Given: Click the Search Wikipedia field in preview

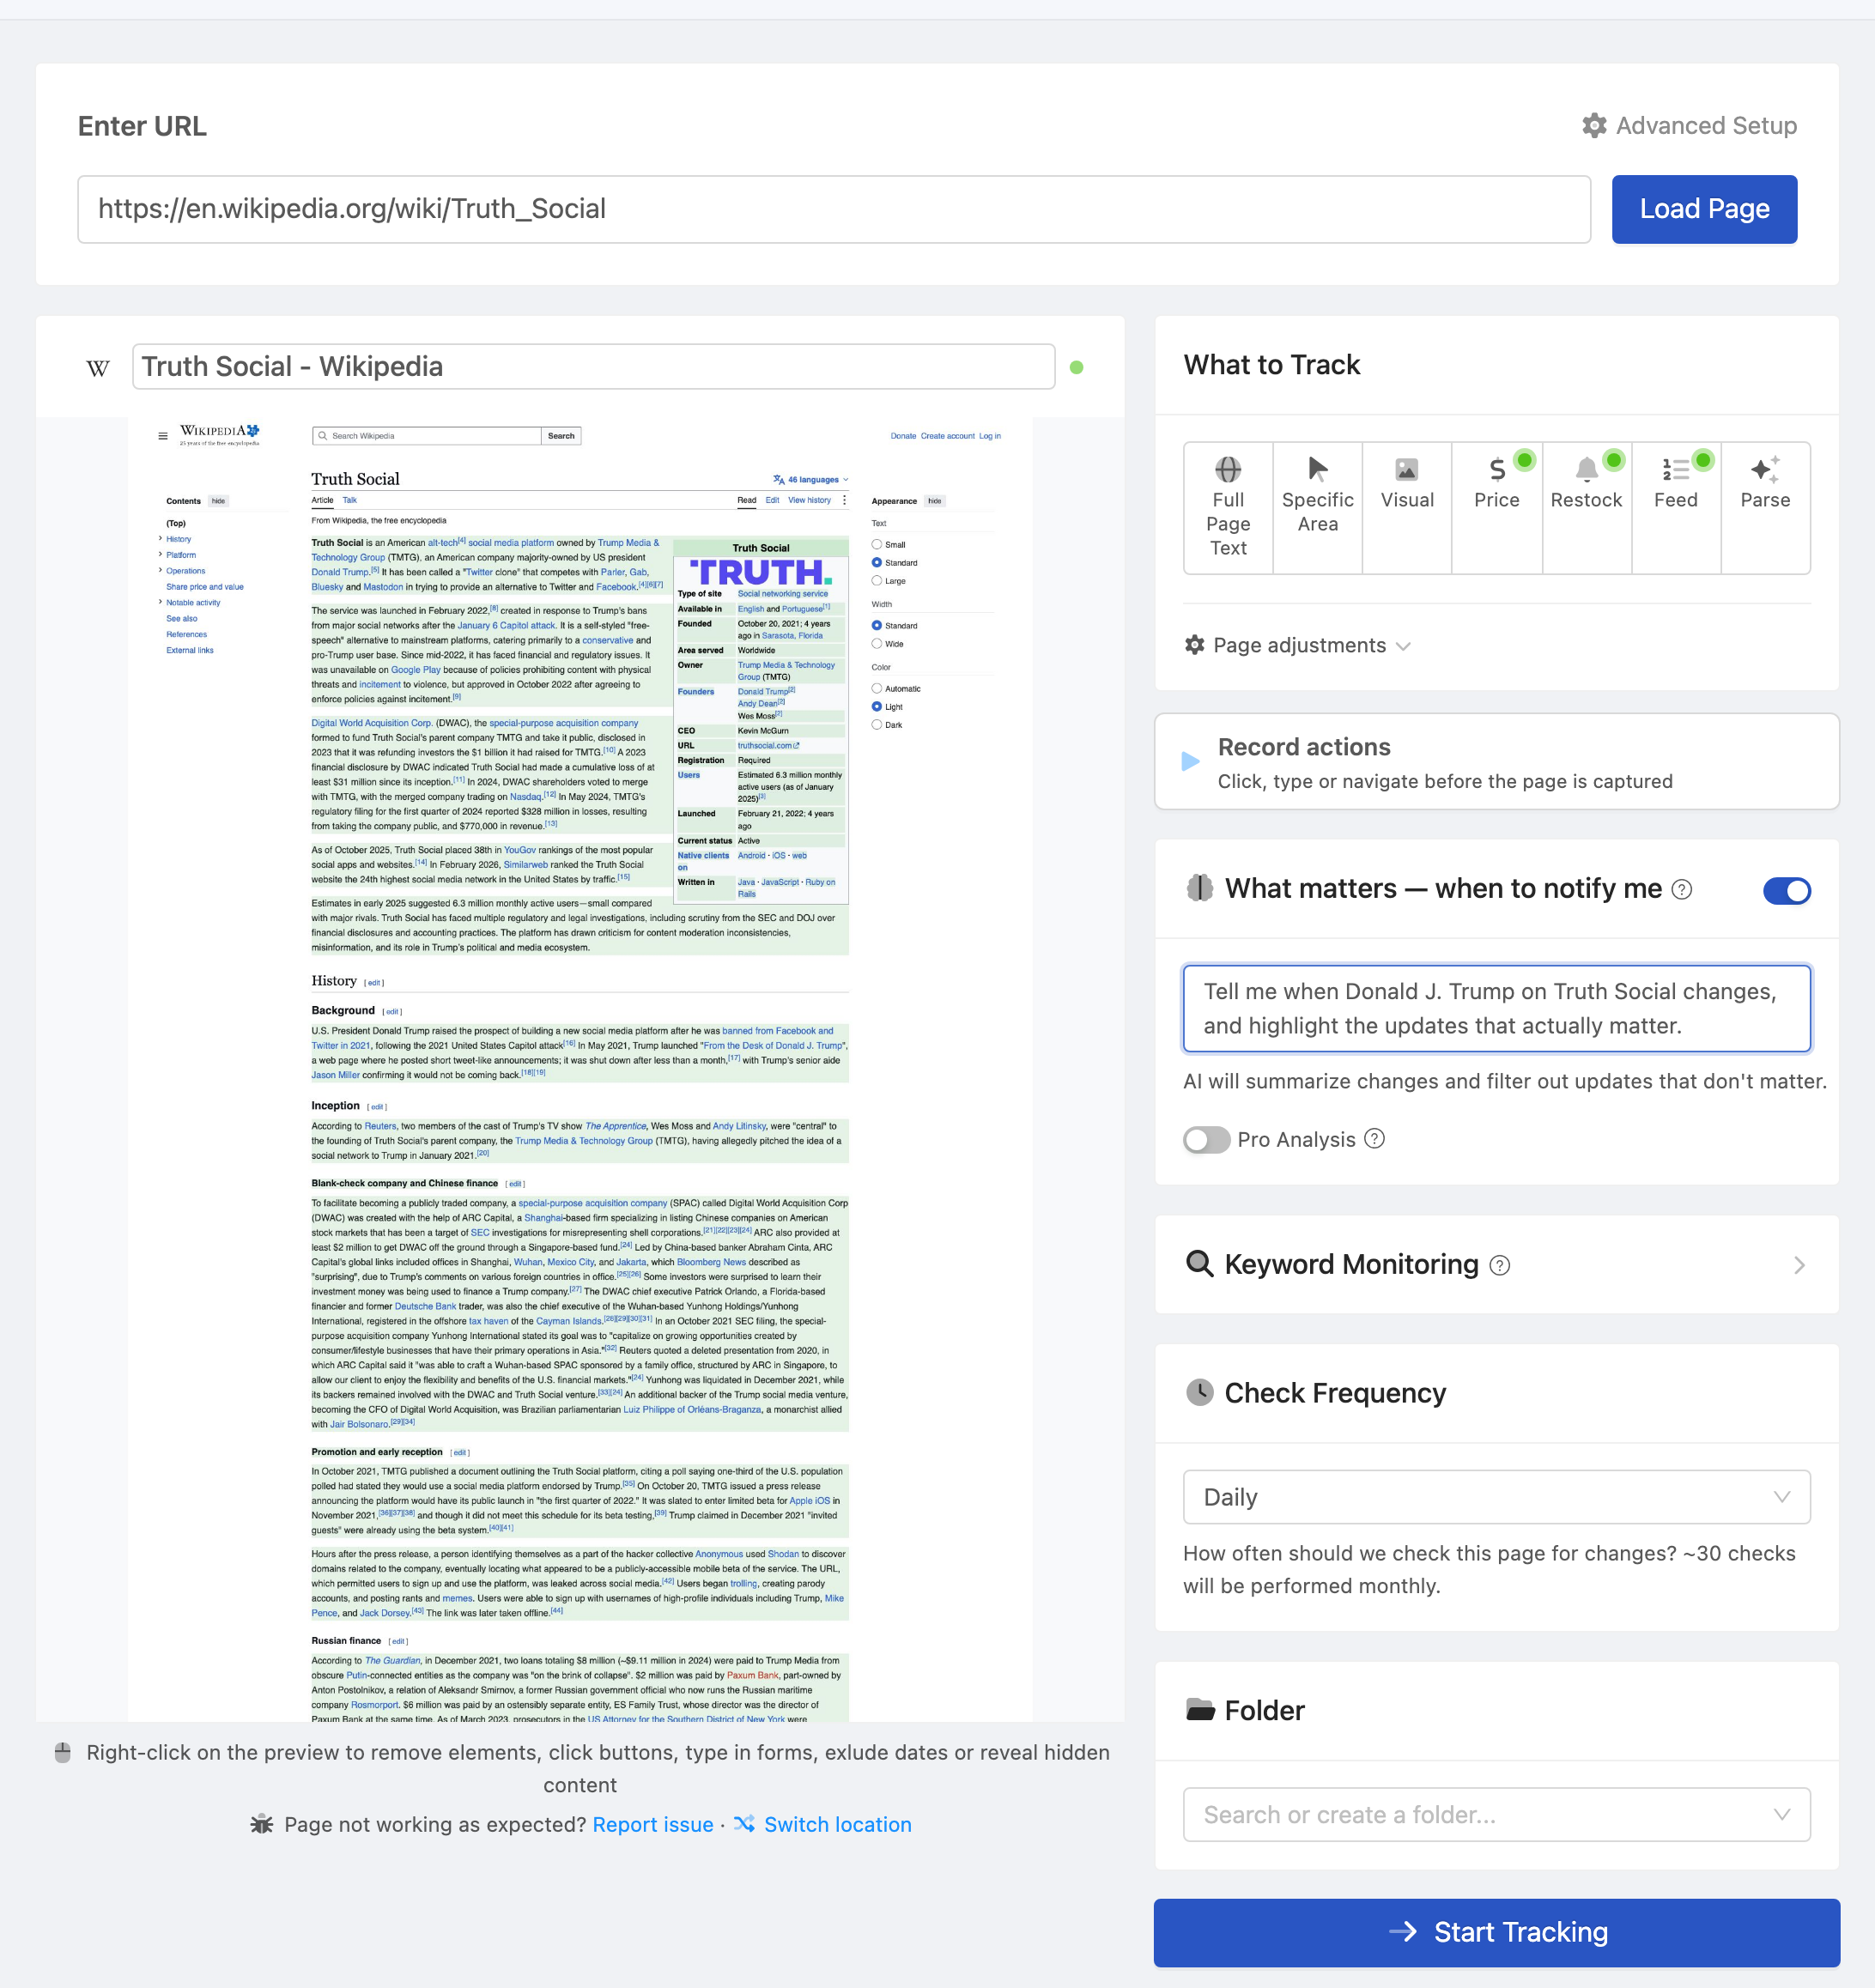Looking at the screenshot, I should 427,436.
